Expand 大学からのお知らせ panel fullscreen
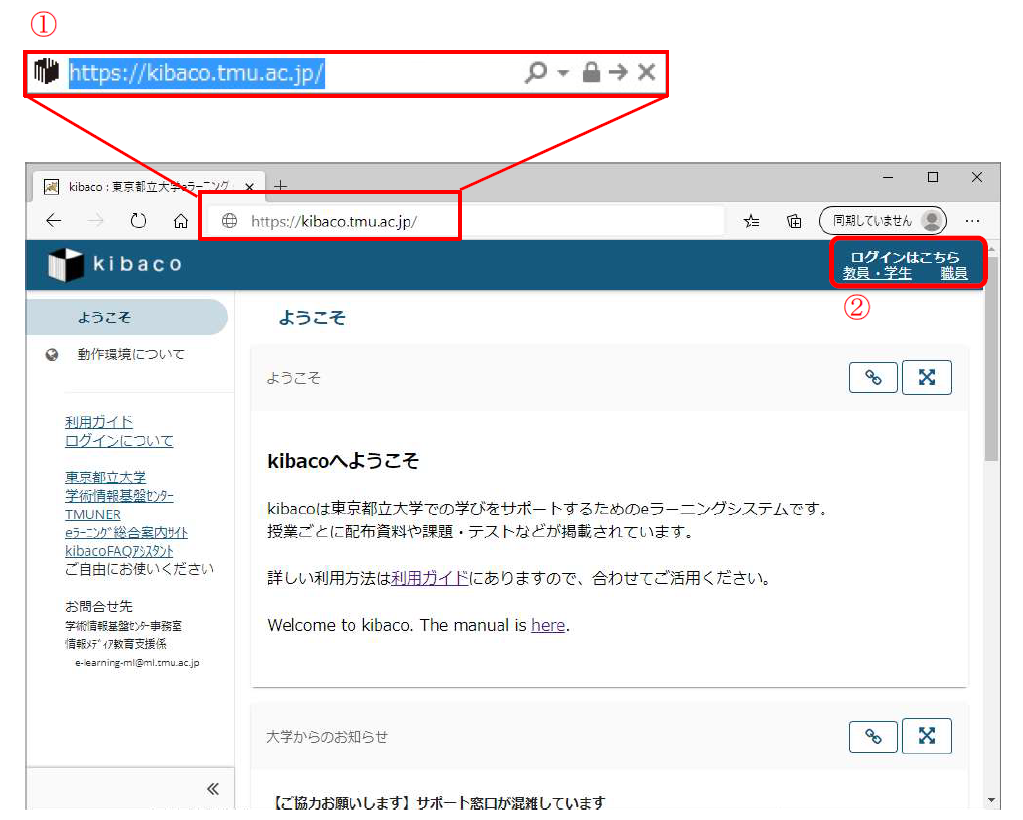This screenshot has height=820, width=1023. (926, 736)
